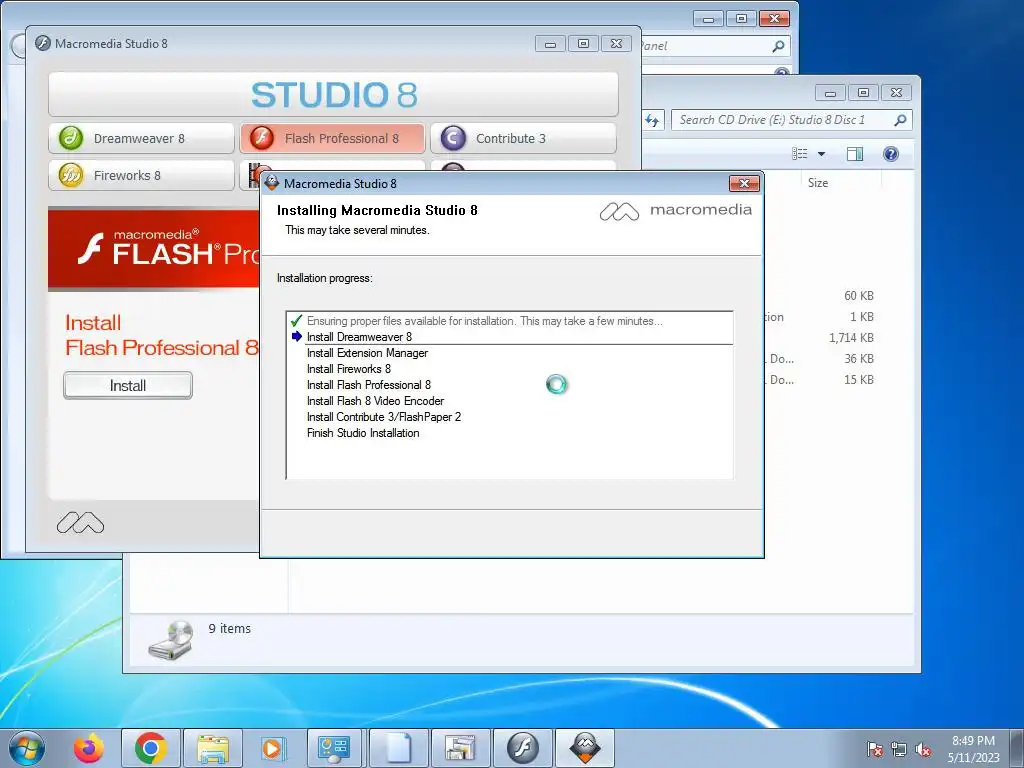Click the '9 items' status text
Viewport: 1024px width, 768px height.
point(229,628)
